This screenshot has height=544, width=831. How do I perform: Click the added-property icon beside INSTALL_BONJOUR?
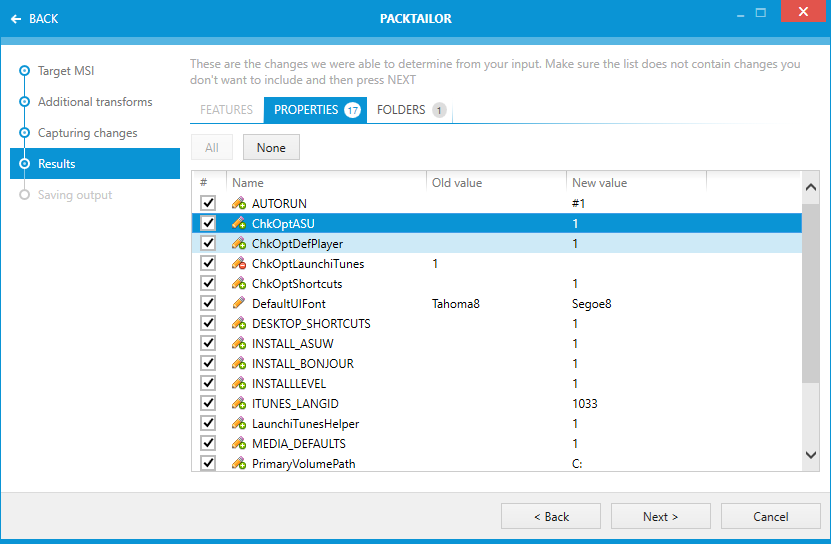(x=238, y=363)
